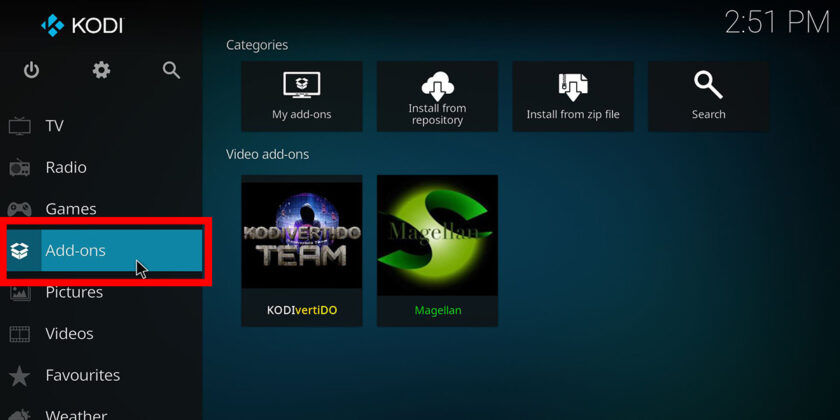
Task: Click the TV screen icon
Action: click(x=20, y=126)
